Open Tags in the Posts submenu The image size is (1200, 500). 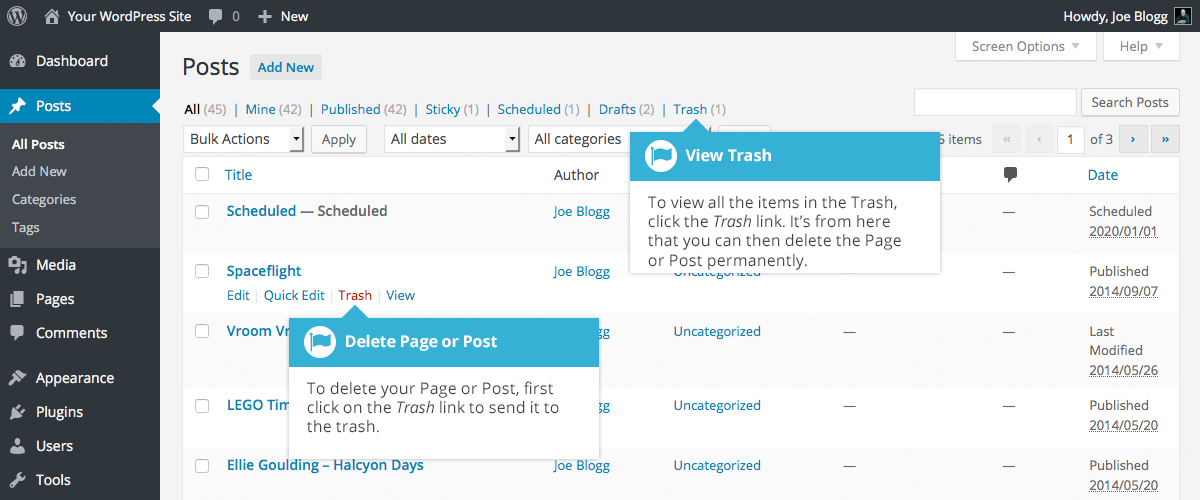[x=26, y=227]
